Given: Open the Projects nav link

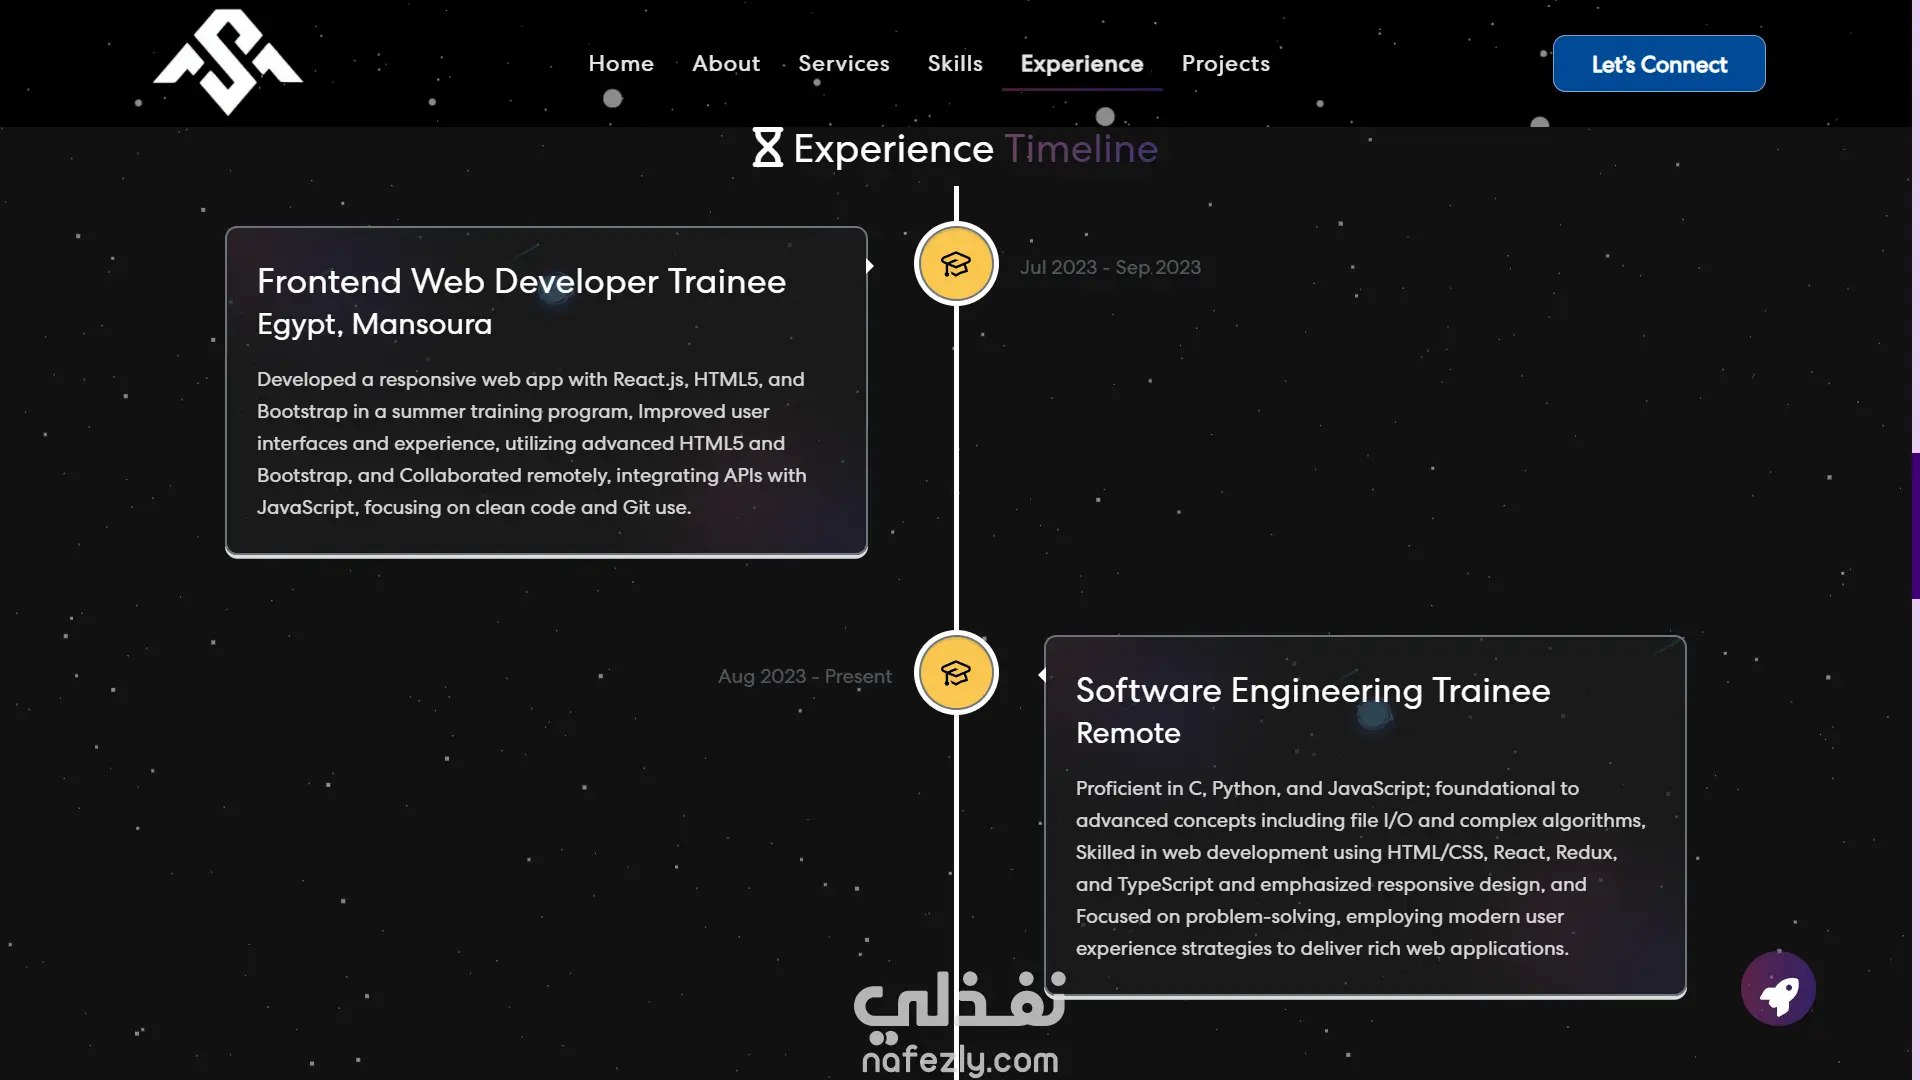Looking at the screenshot, I should point(1225,64).
